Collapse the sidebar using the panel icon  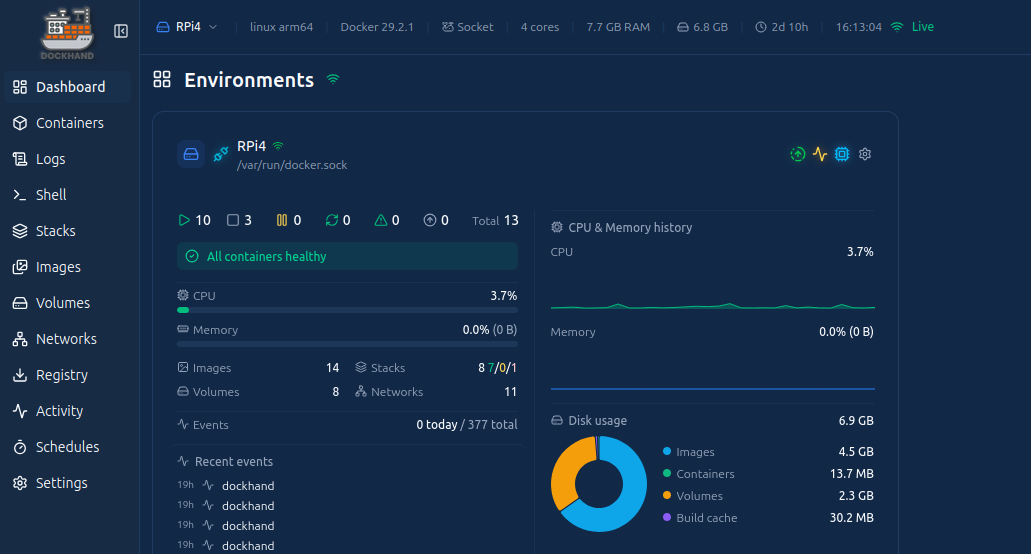pyautogui.click(x=121, y=31)
